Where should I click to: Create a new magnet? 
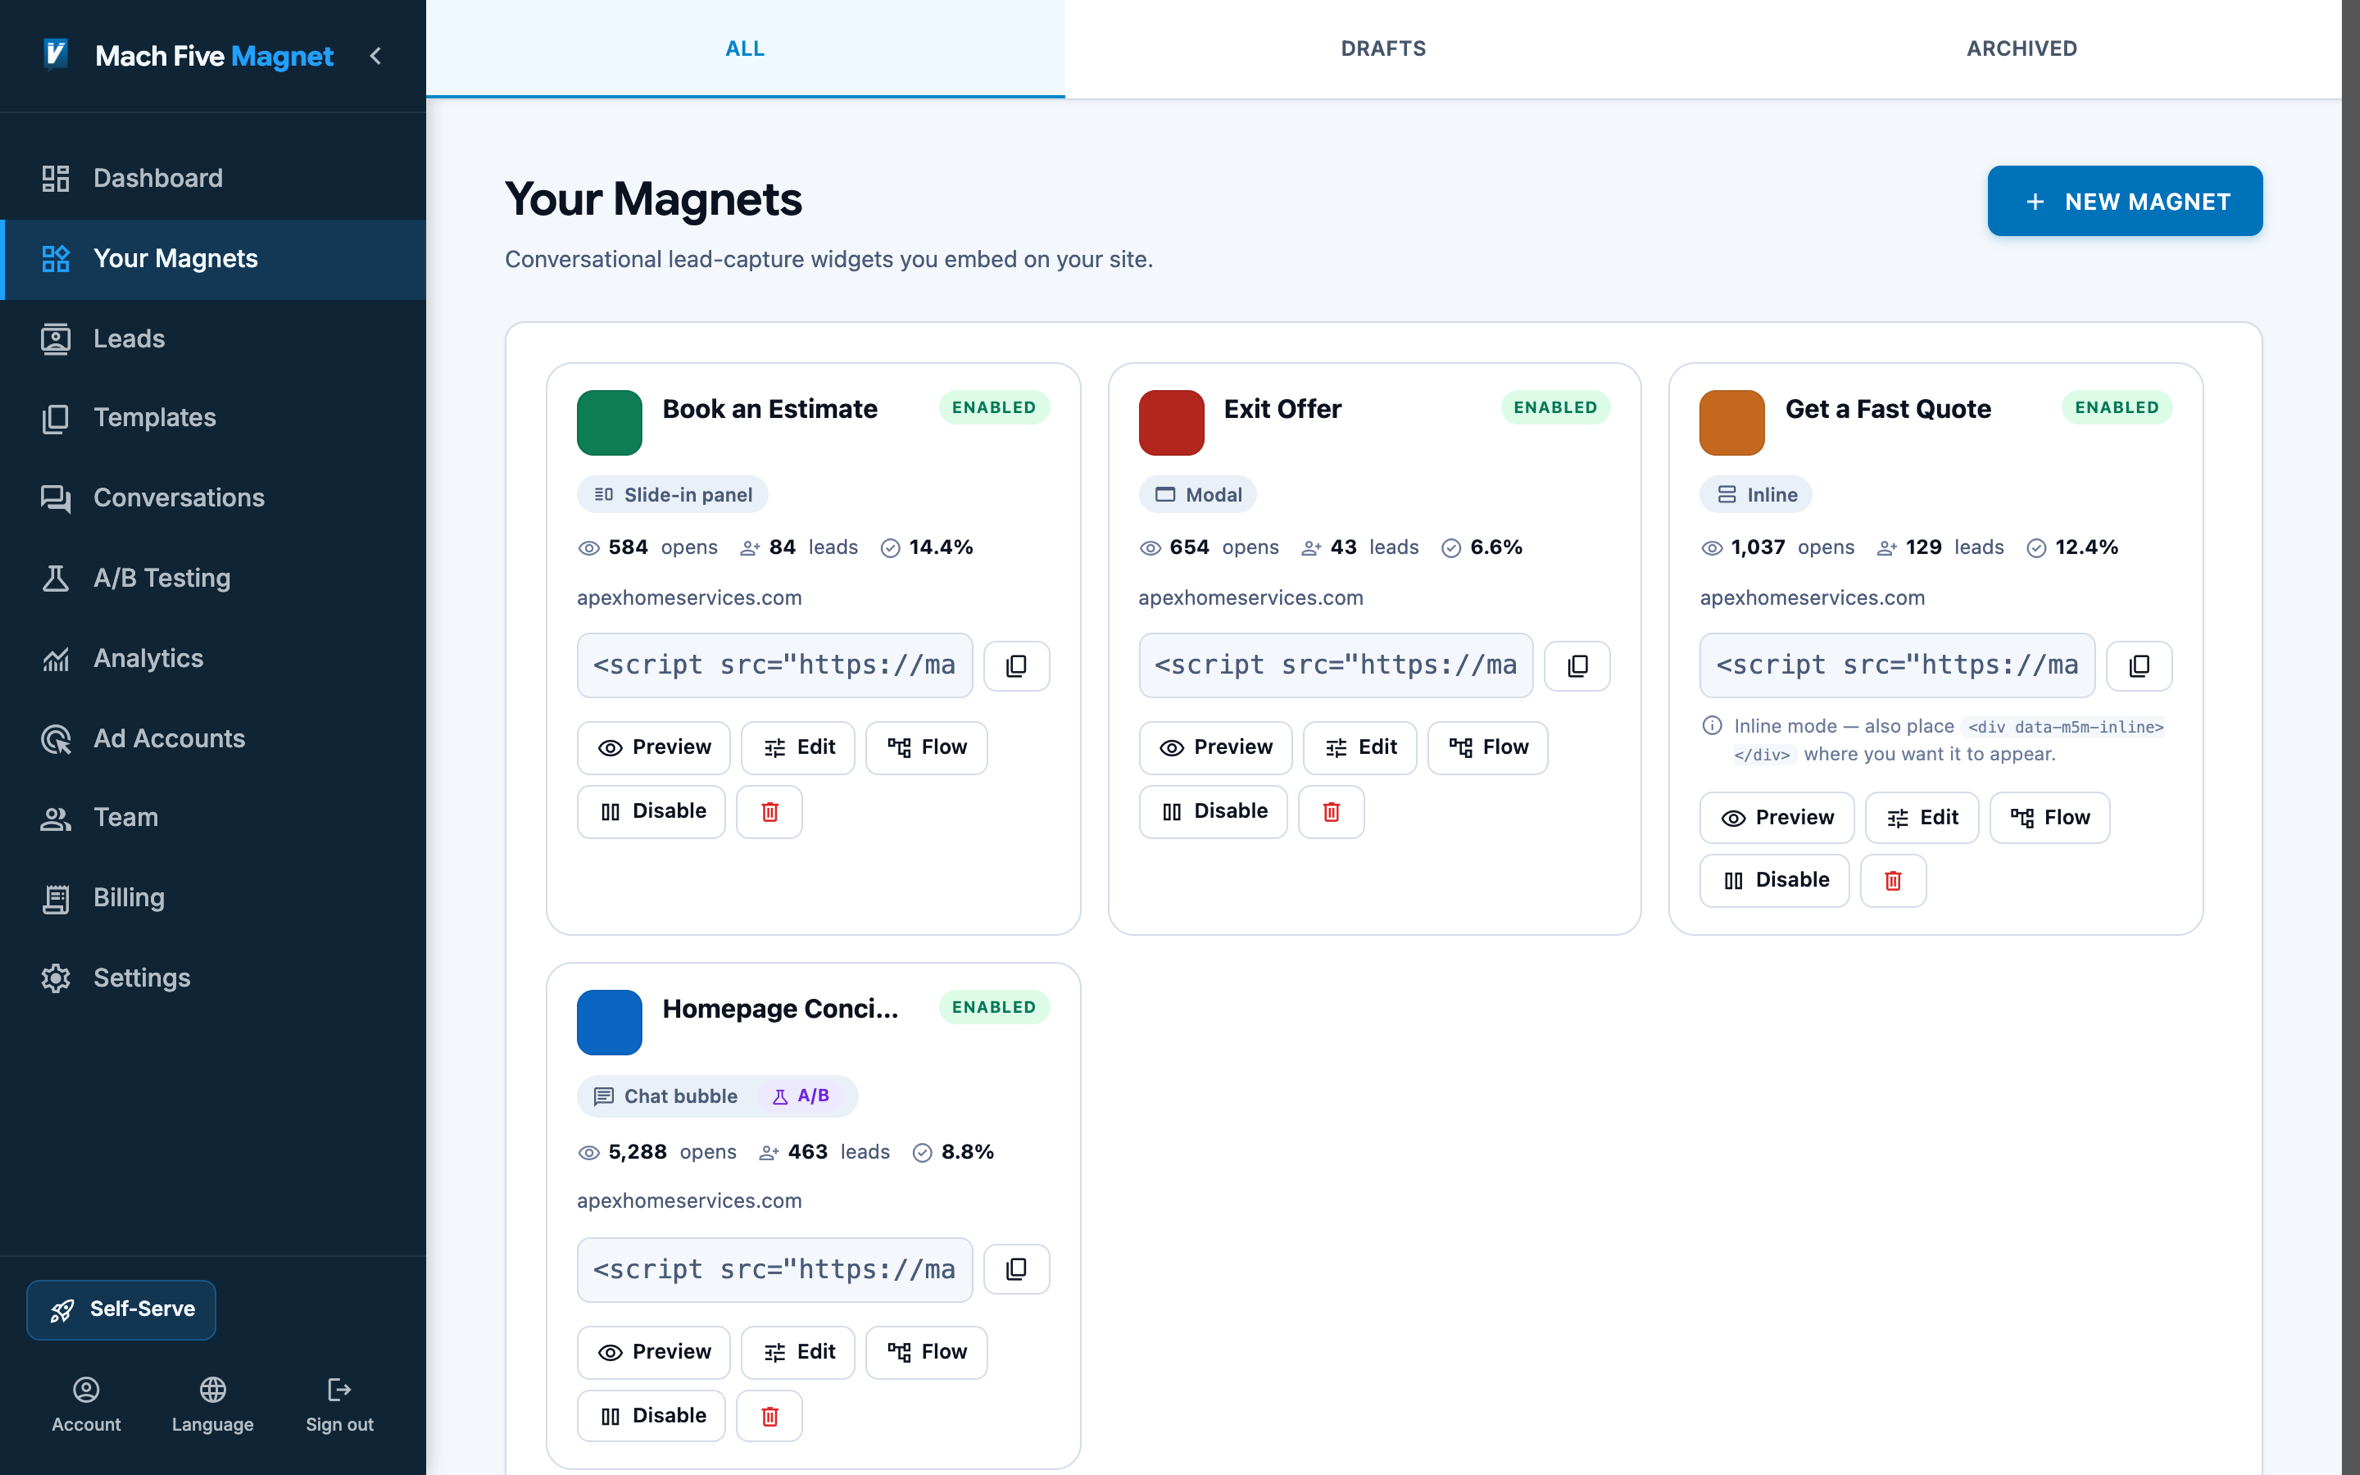(x=2124, y=201)
